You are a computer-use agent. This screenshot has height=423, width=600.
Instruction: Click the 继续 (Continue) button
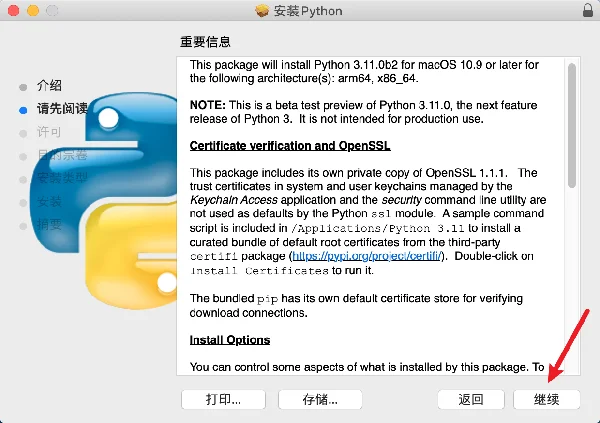[546, 399]
